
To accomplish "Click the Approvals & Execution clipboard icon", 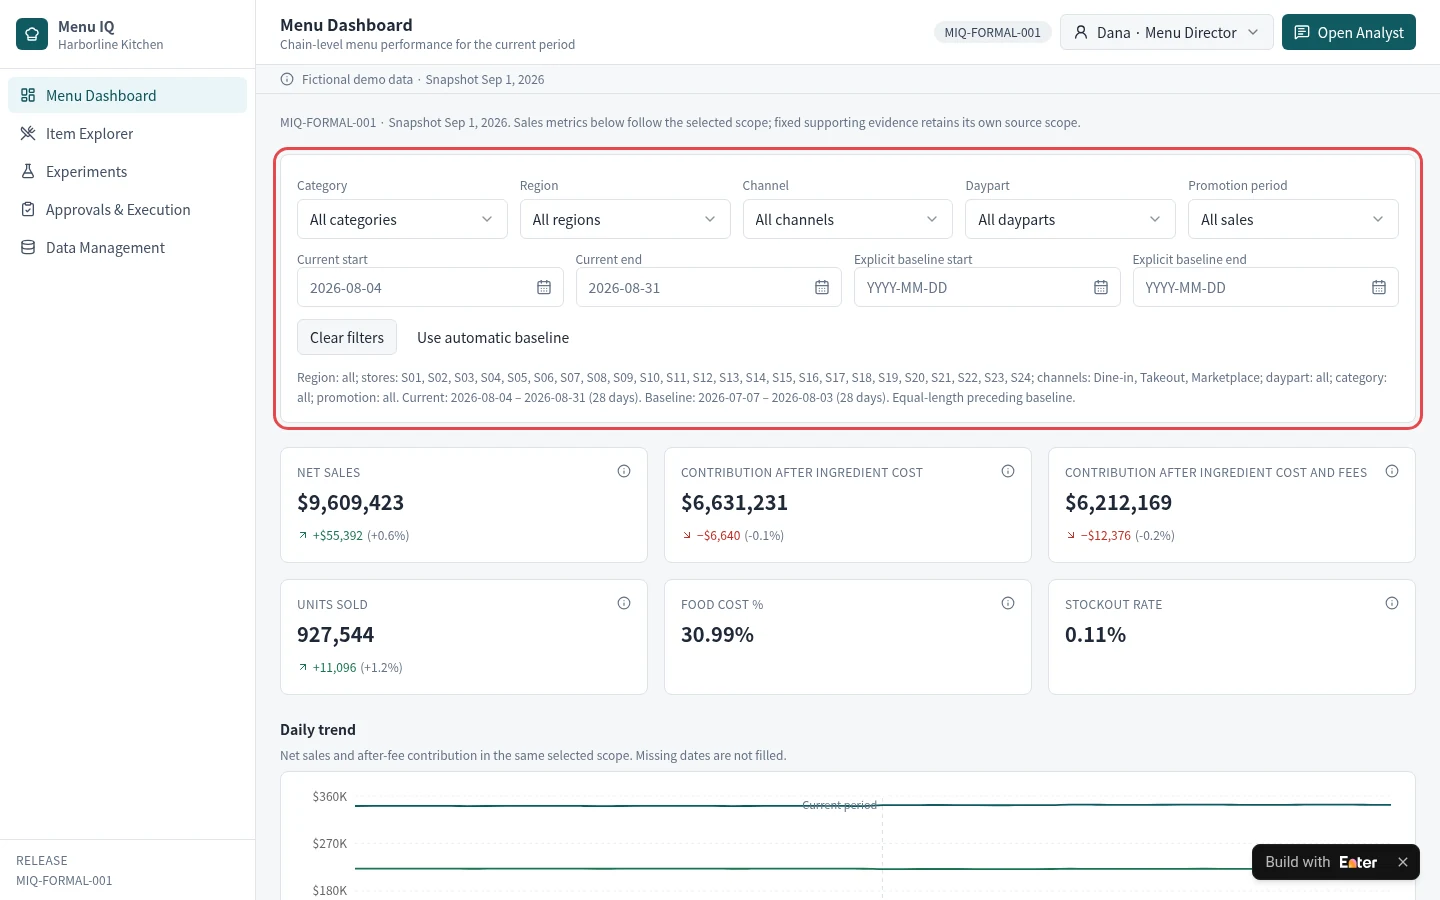I will tap(28, 210).
